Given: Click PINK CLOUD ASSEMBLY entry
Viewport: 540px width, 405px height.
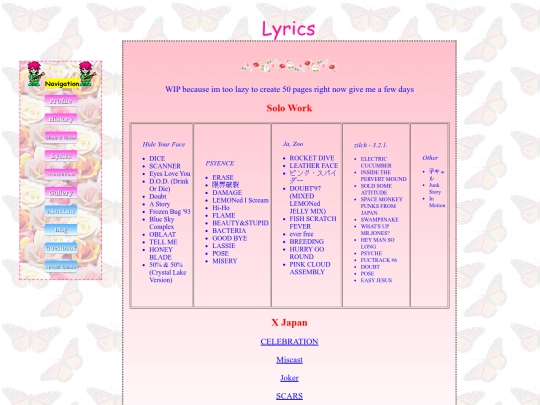Looking at the screenshot, I should pyautogui.click(x=310, y=268).
